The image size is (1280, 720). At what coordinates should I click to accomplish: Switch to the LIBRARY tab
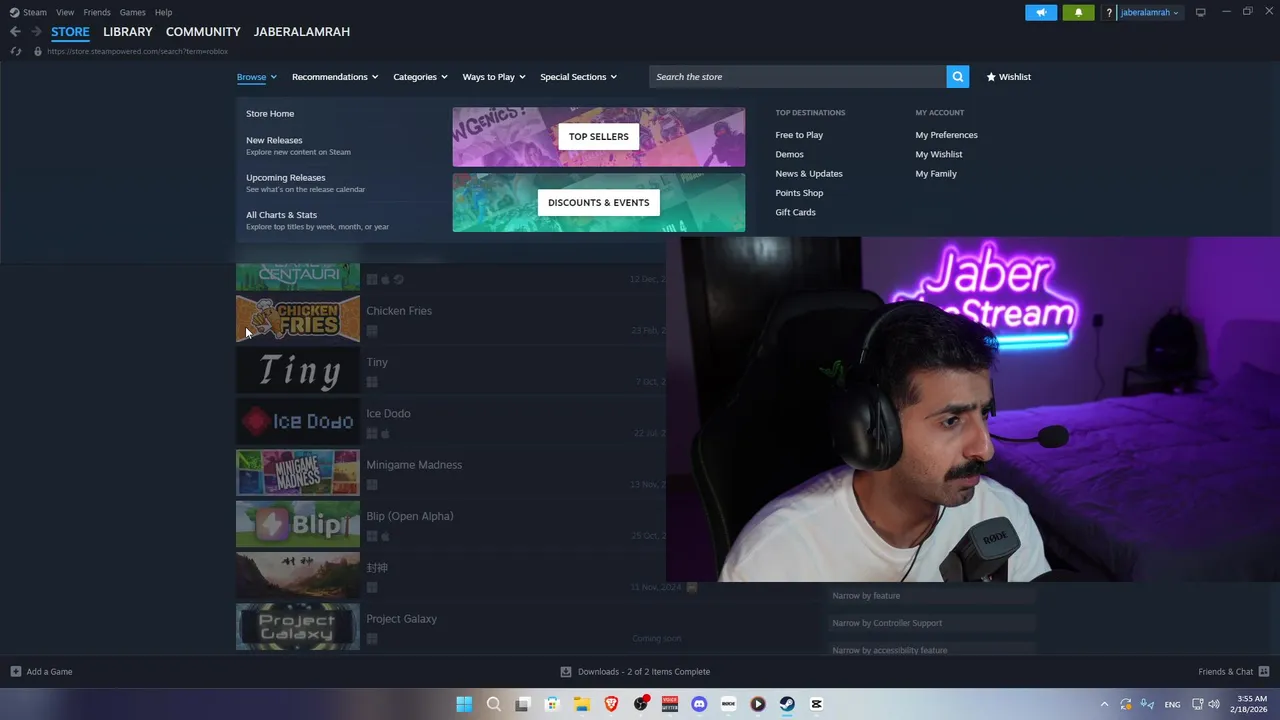128,32
